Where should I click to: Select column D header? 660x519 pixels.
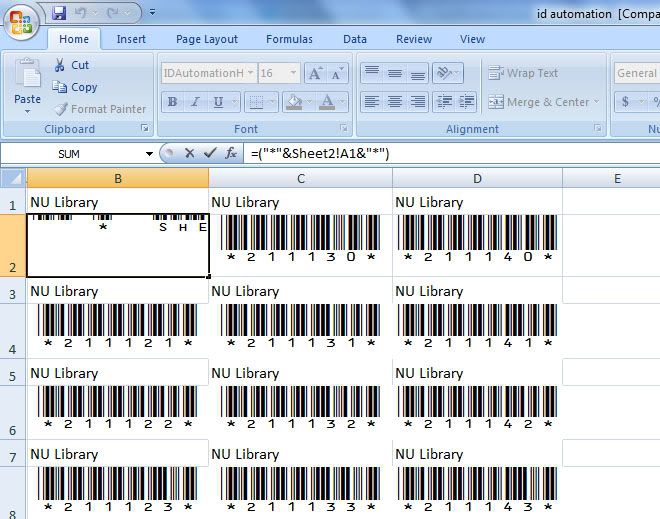tap(477, 178)
